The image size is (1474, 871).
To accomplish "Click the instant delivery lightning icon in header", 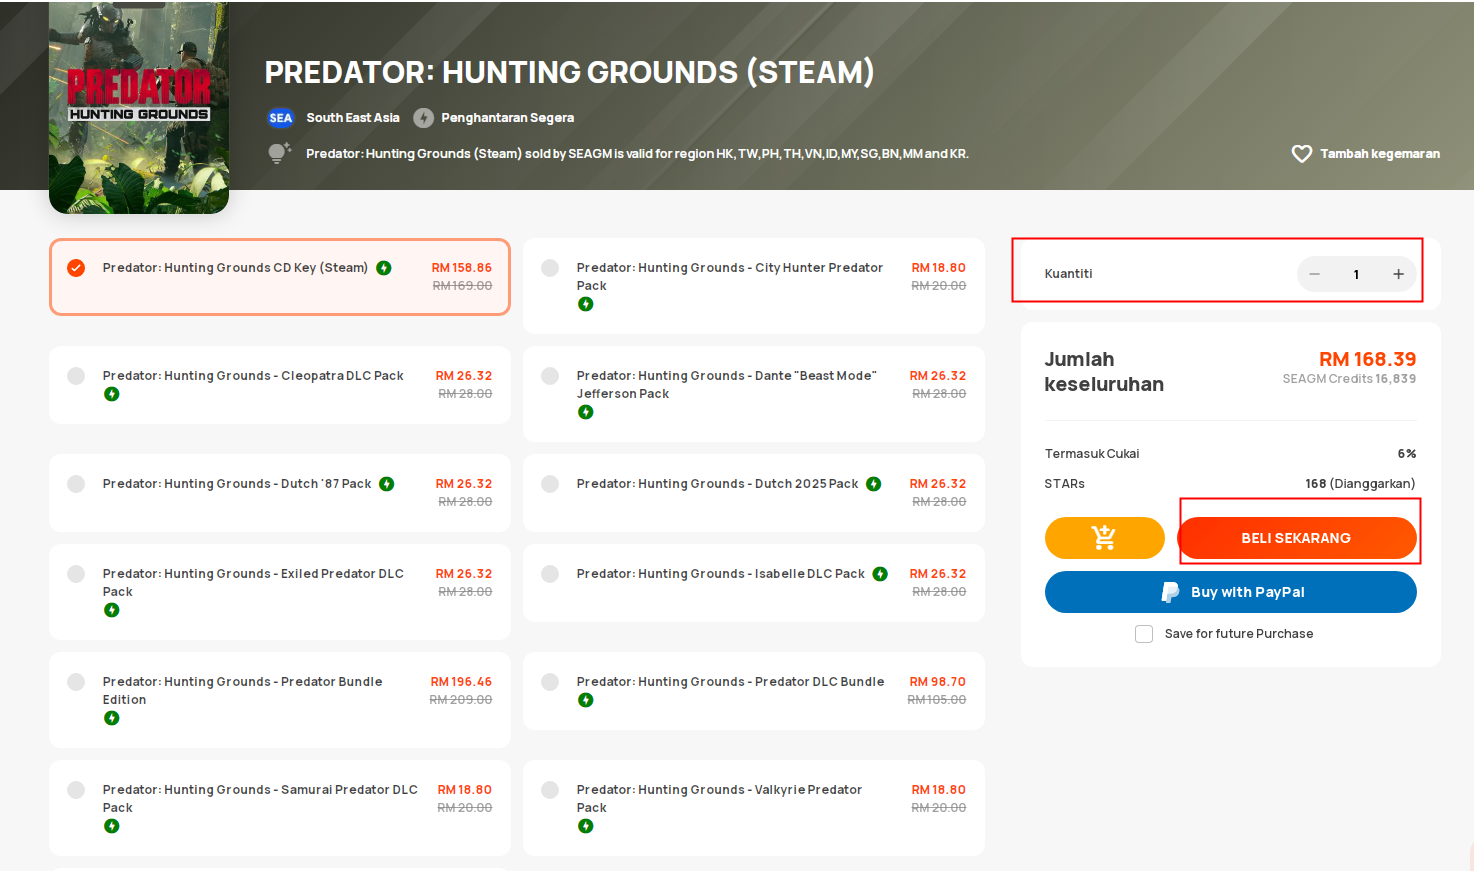I will (424, 118).
